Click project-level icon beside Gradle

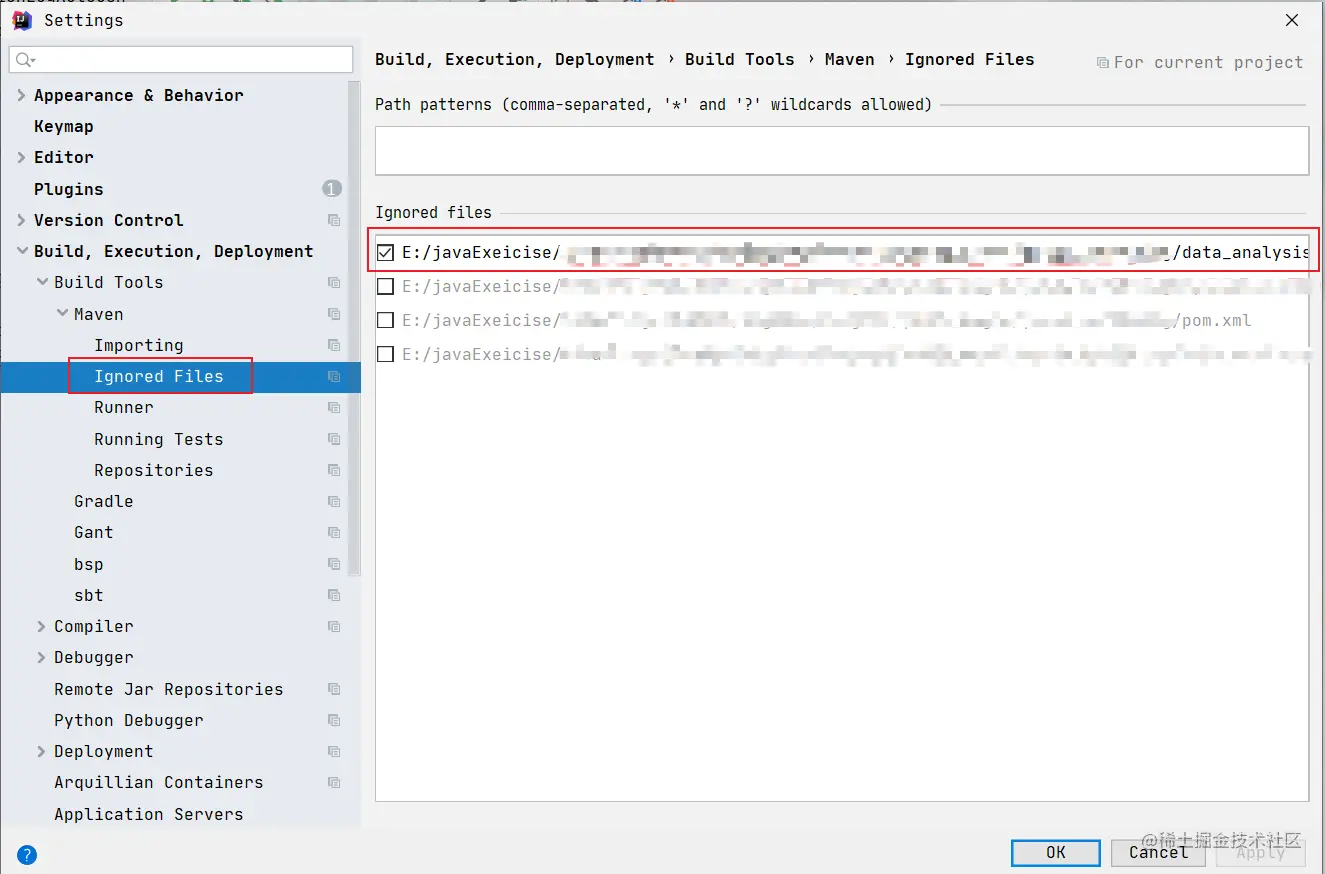tap(334, 502)
